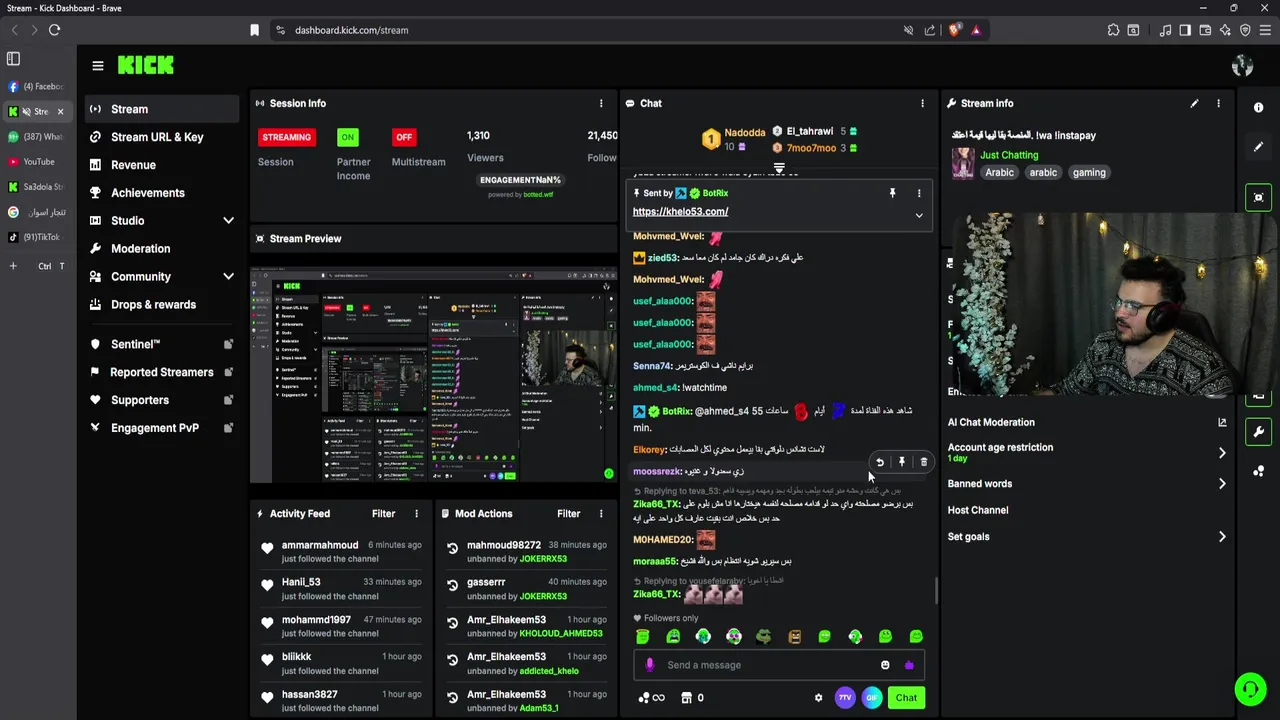The width and height of the screenshot is (1280, 720).
Task: Click the first green emote in quick emote row
Action: point(643,636)
